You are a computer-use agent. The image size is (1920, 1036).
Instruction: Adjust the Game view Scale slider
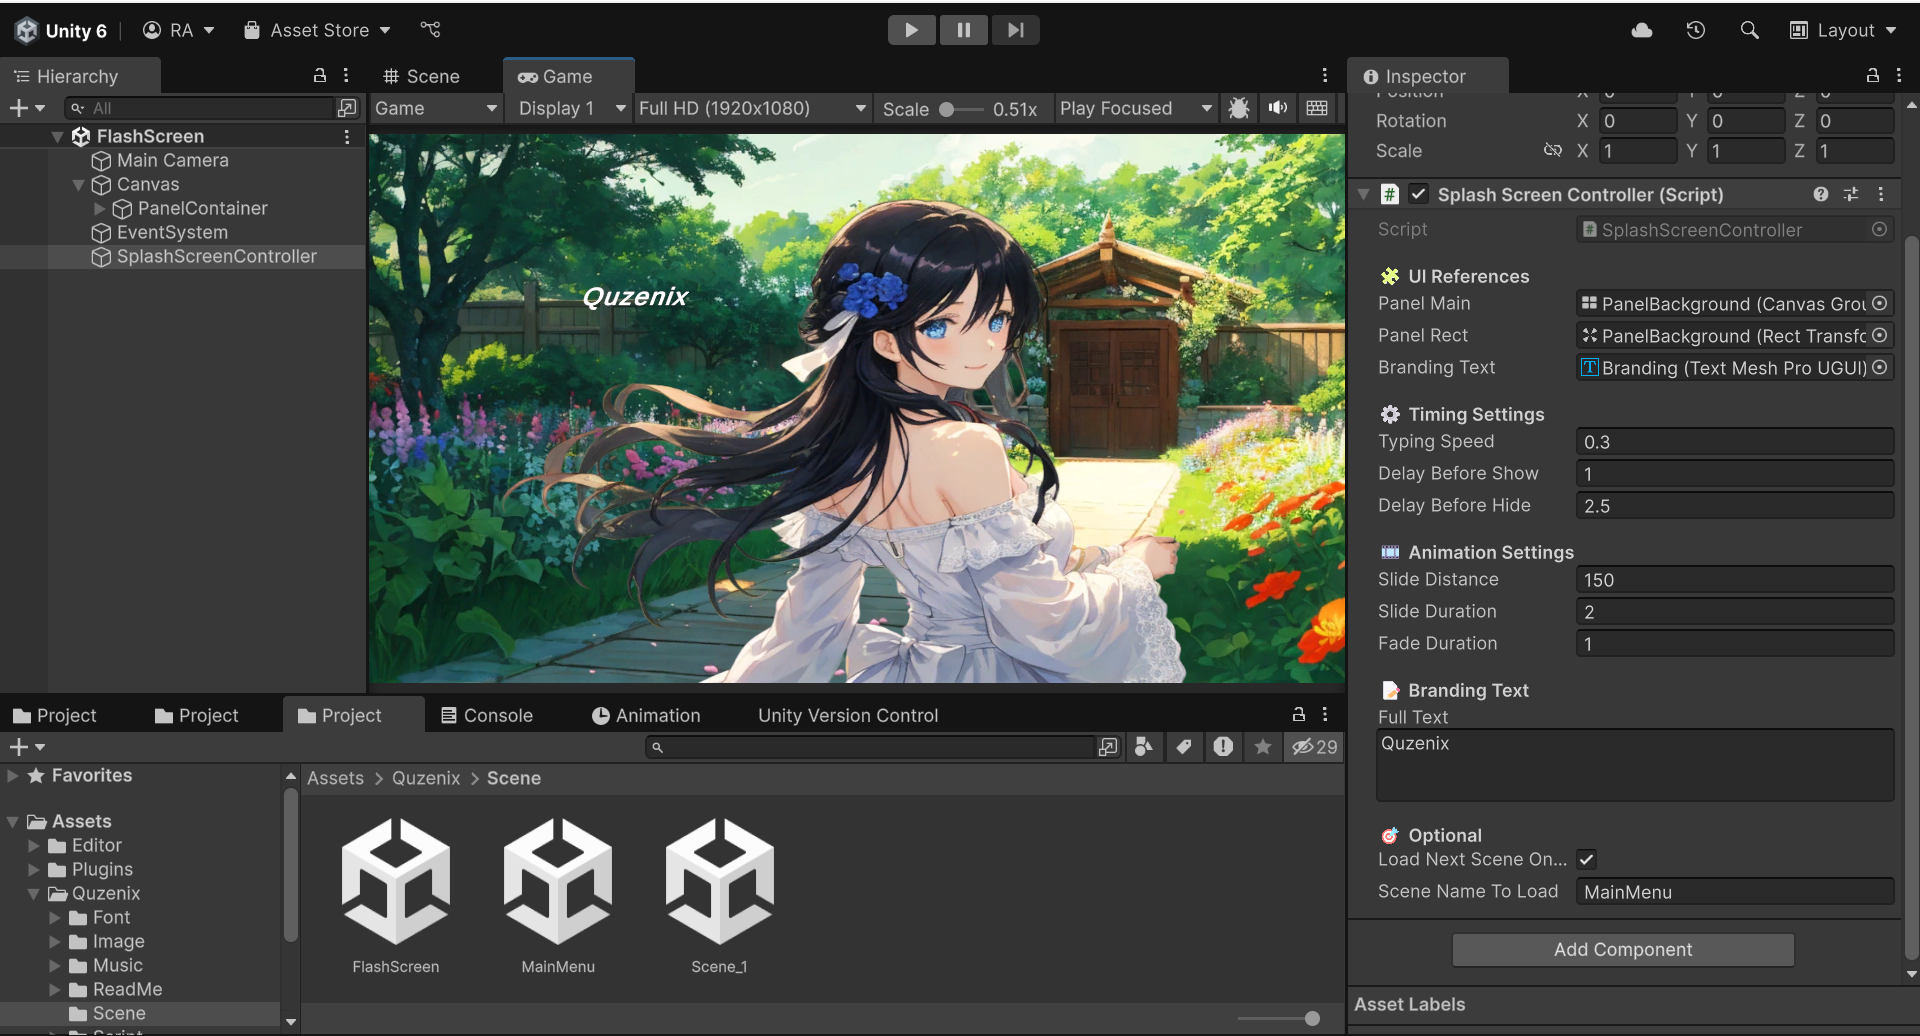tap(961, 109)
